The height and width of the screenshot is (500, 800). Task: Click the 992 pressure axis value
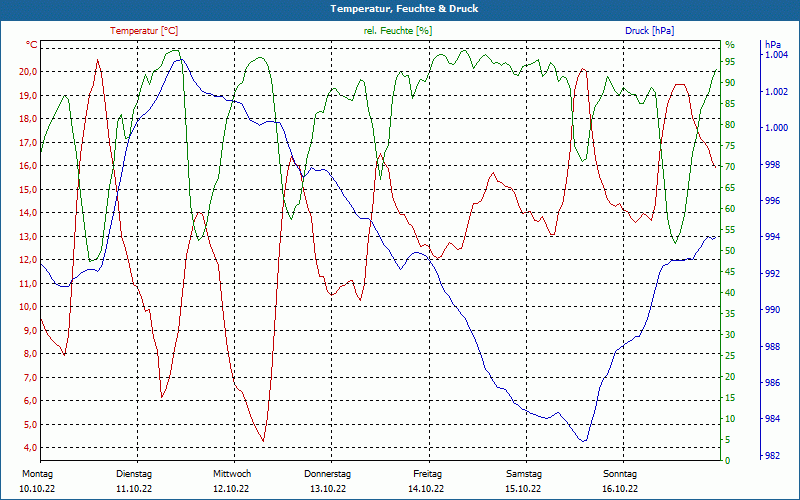[x=772, y=273]
